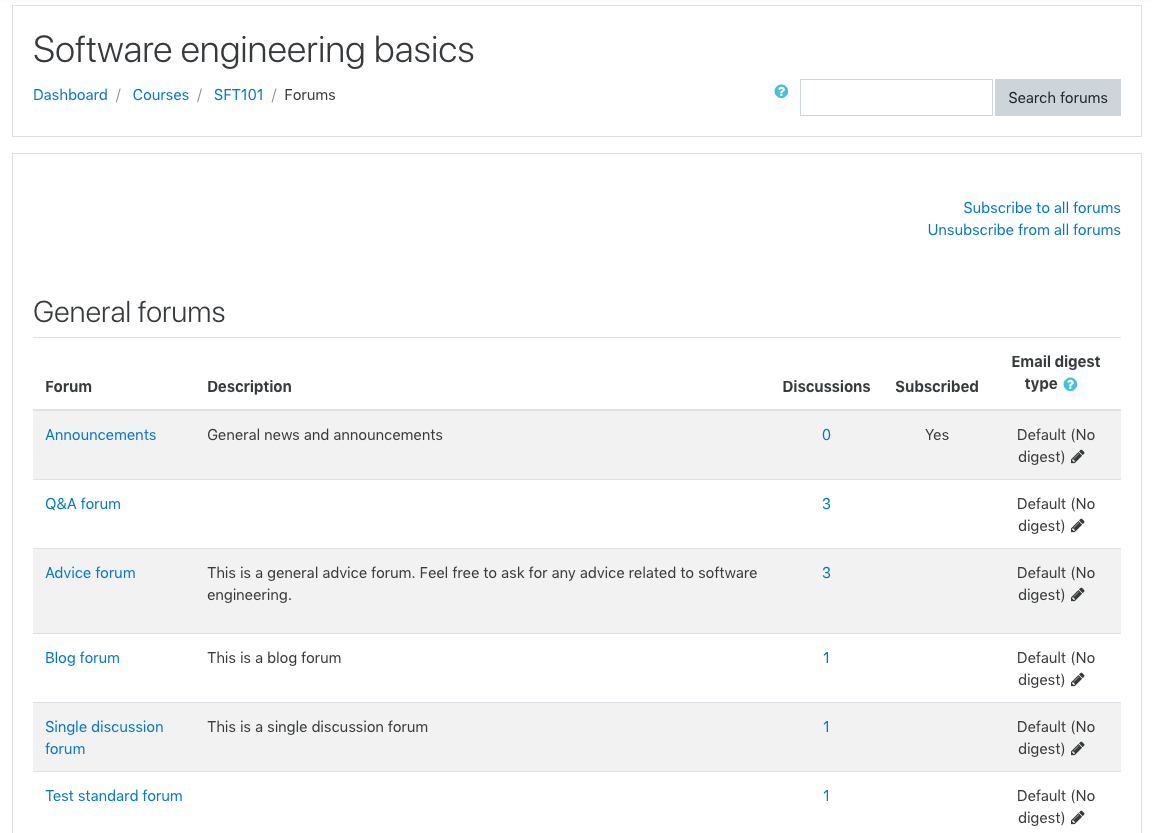Click discussions count 3 for Advice forum
The height and width of the screenshot is (833, 1152).
click(x=827, y=573)
